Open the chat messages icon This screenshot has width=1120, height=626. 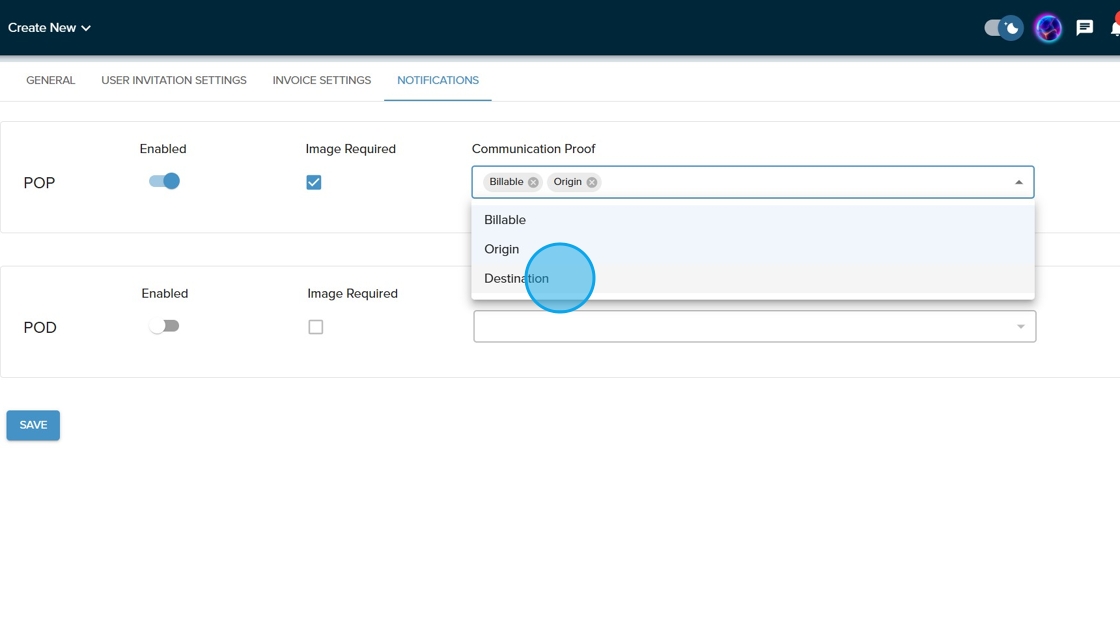[1084, 28]
